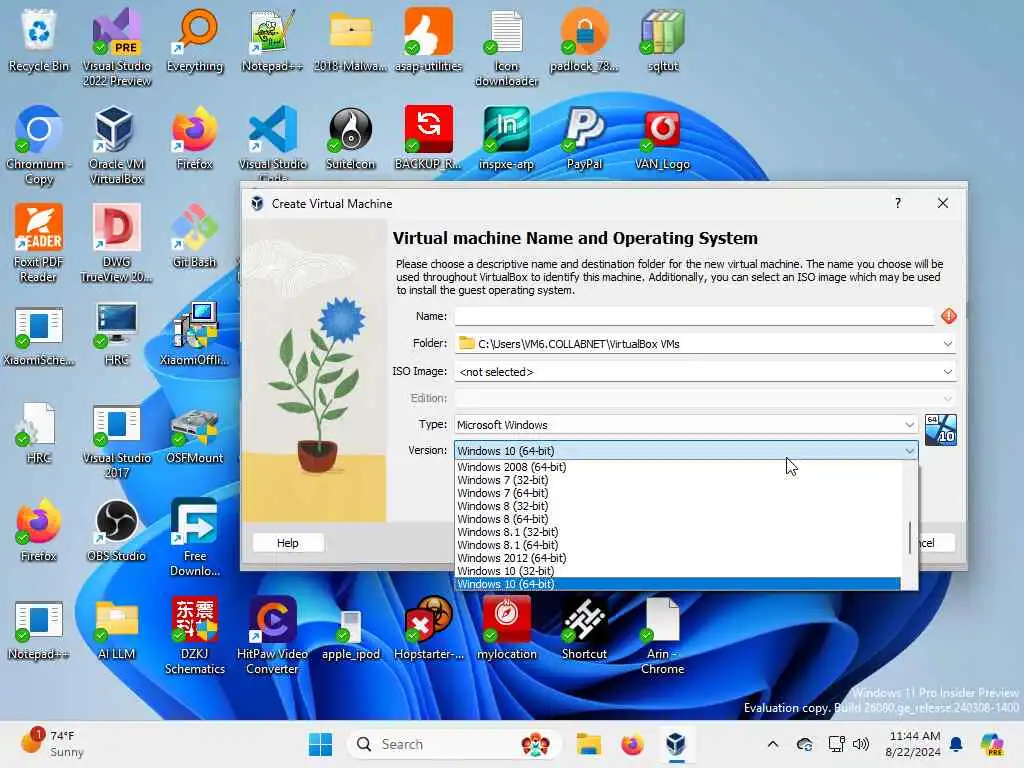Expand the Folder path dropdown
Viewport: 1024px width, 768px height.
point(947,344)
